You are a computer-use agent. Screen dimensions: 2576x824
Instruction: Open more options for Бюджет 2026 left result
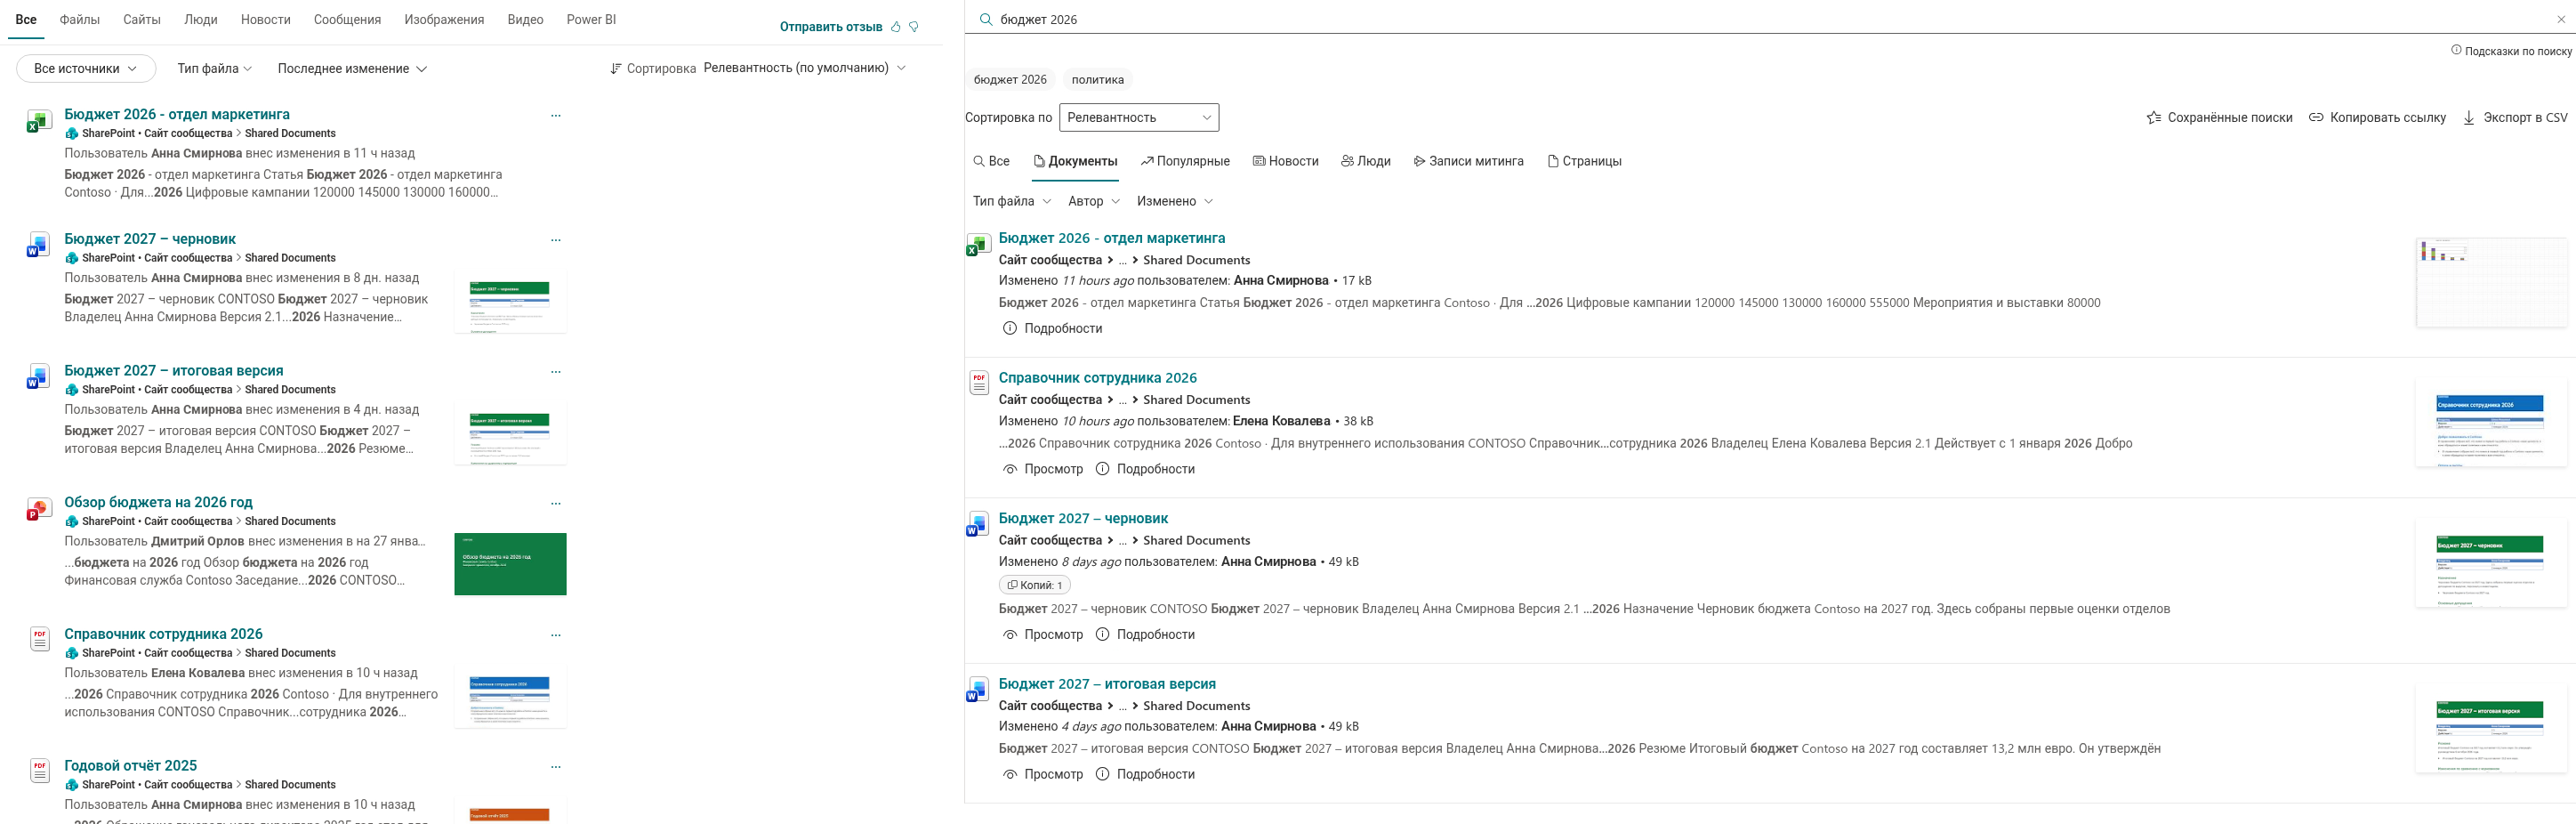[x=556, y=115]
